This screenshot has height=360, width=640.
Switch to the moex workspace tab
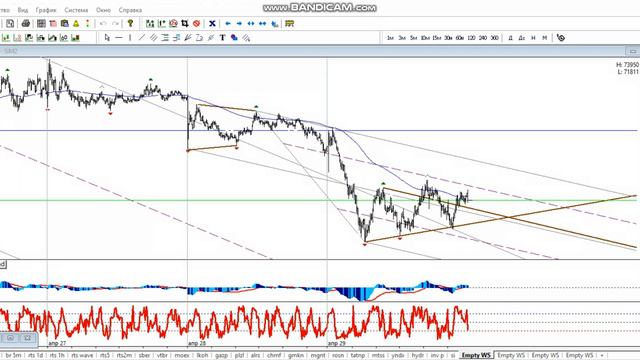pyautogui.click(x=182, y=355)
